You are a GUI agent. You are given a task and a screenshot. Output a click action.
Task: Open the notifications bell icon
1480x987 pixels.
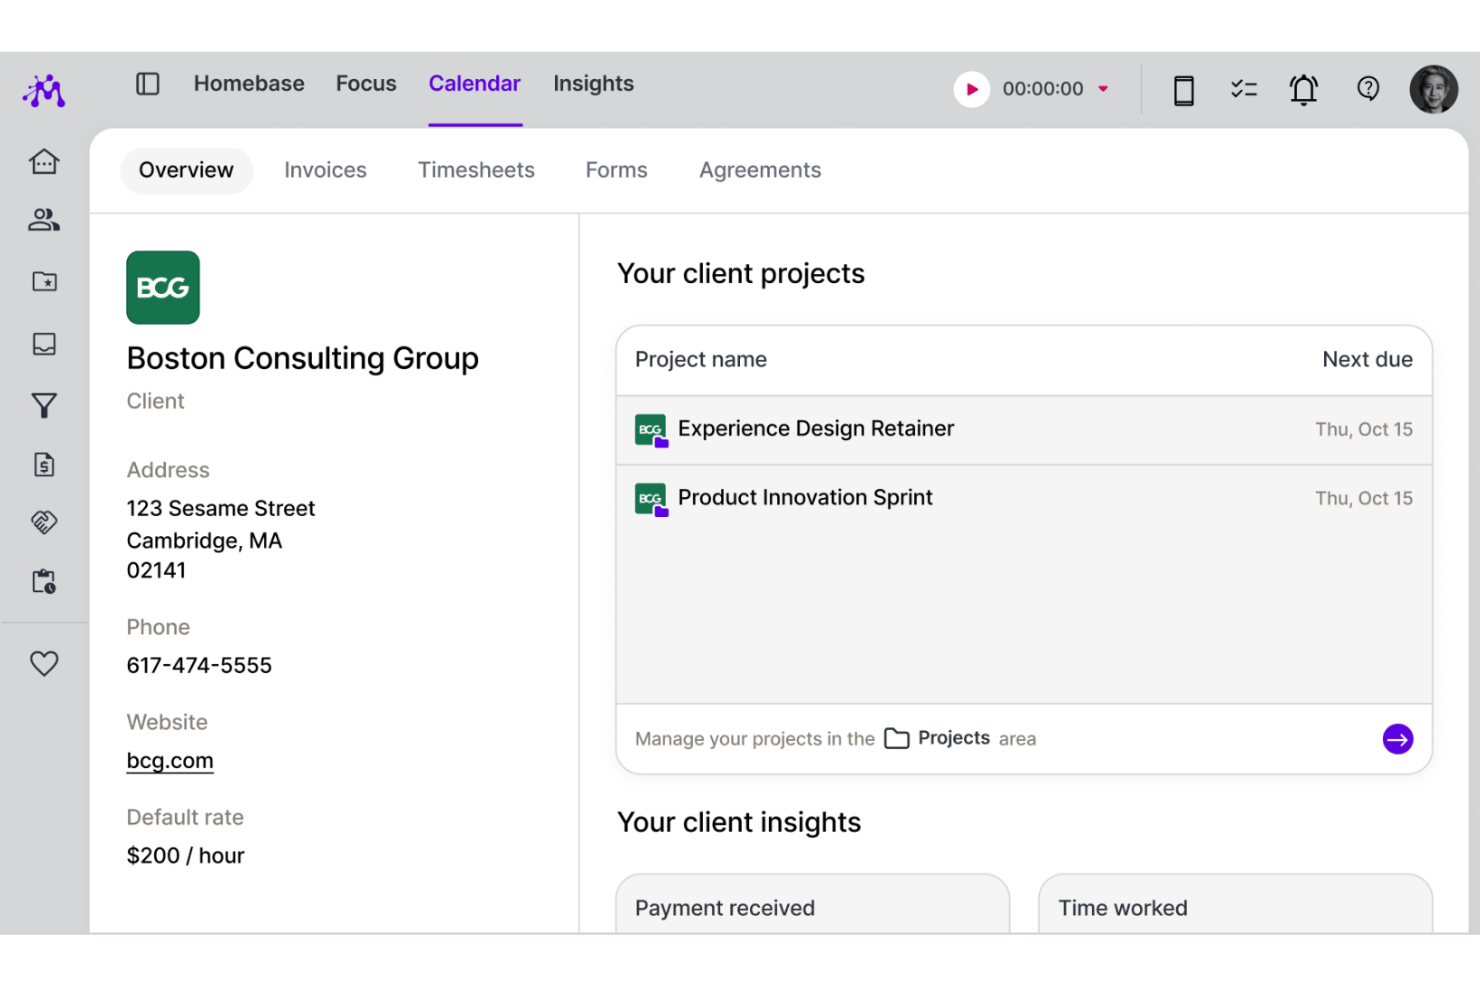1304,90
